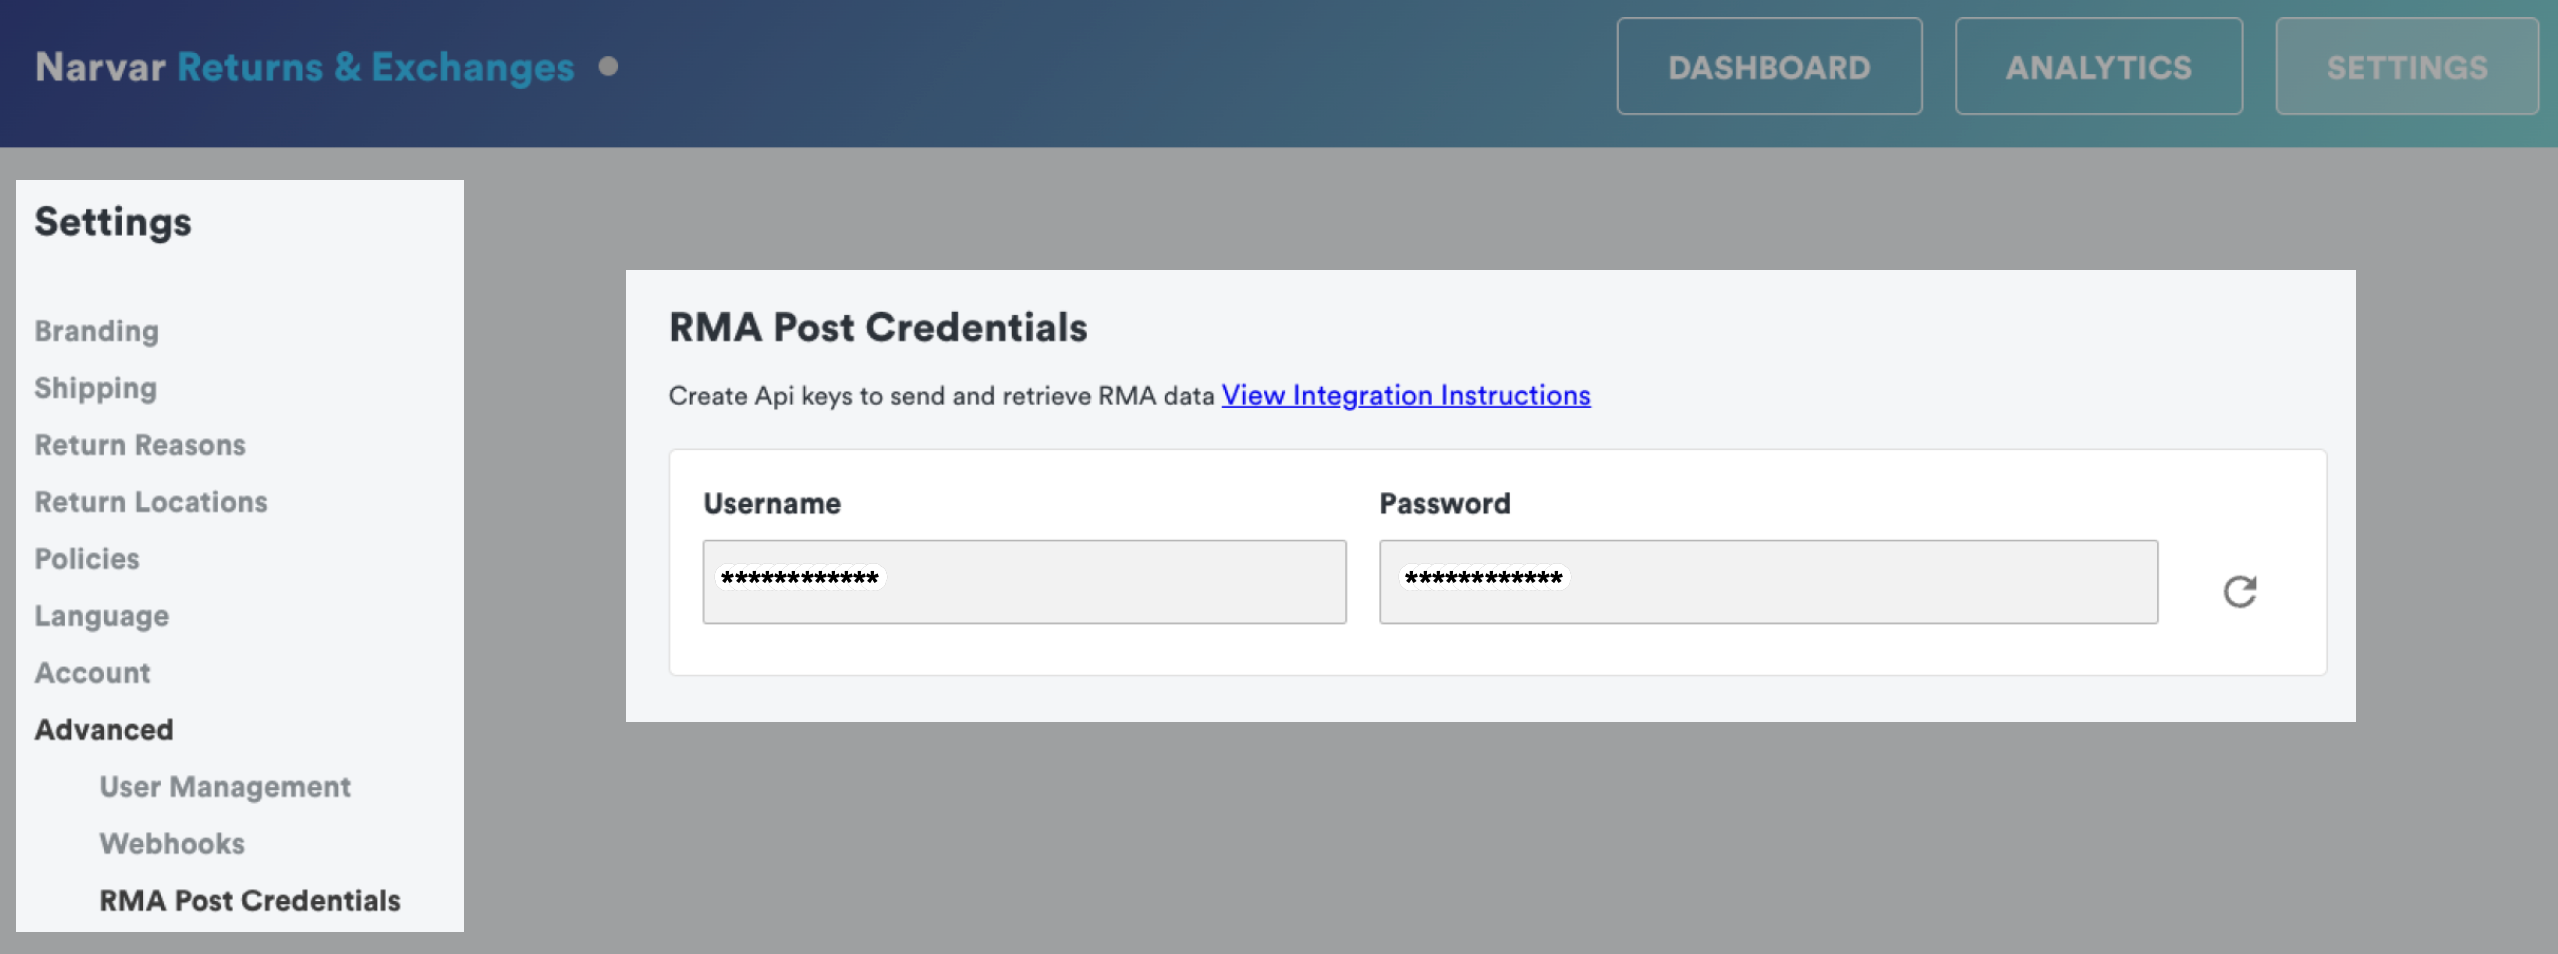Screen dimensions: 2558x954
Task: Open User Management under Advanced
Action: coord(225,787)
